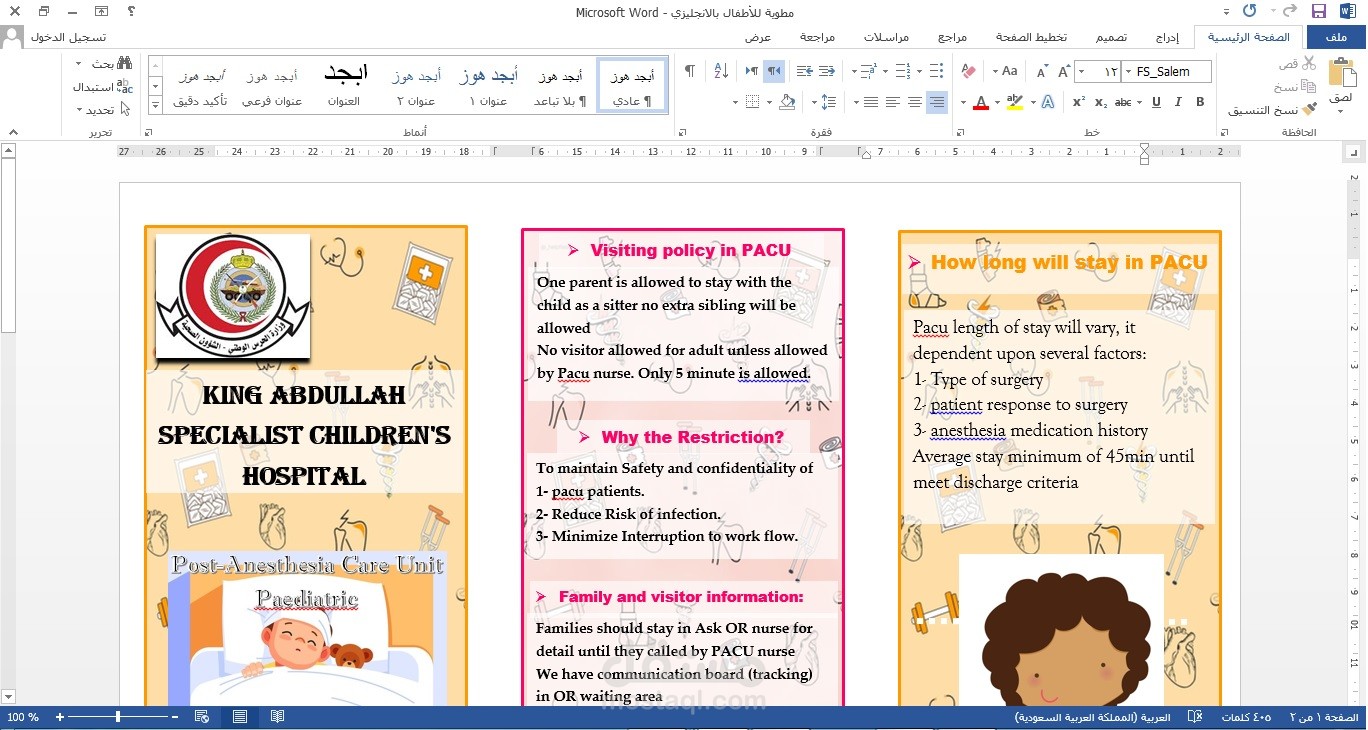The image size is (1368, 730).
Task: Click the Paste (لصق) clipboard icon
Action: [1341, 73]
